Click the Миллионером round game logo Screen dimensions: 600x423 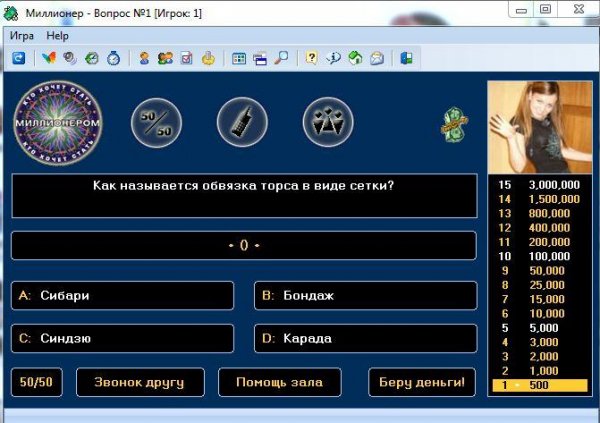click(x=58, y=123)
